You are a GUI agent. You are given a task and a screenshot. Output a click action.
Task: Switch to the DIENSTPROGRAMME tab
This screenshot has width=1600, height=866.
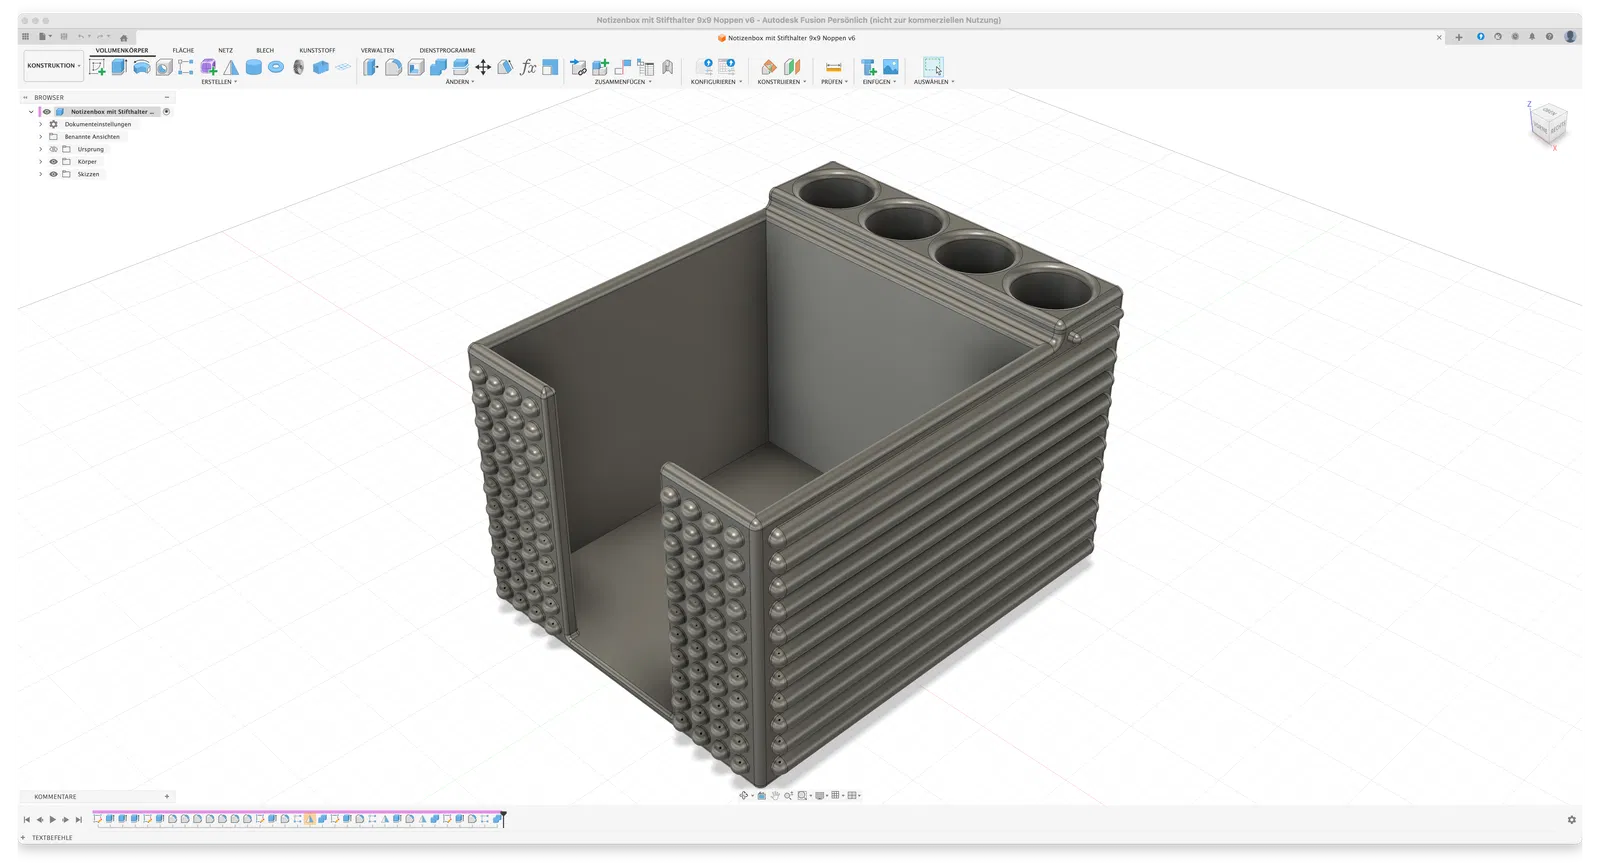448,50
